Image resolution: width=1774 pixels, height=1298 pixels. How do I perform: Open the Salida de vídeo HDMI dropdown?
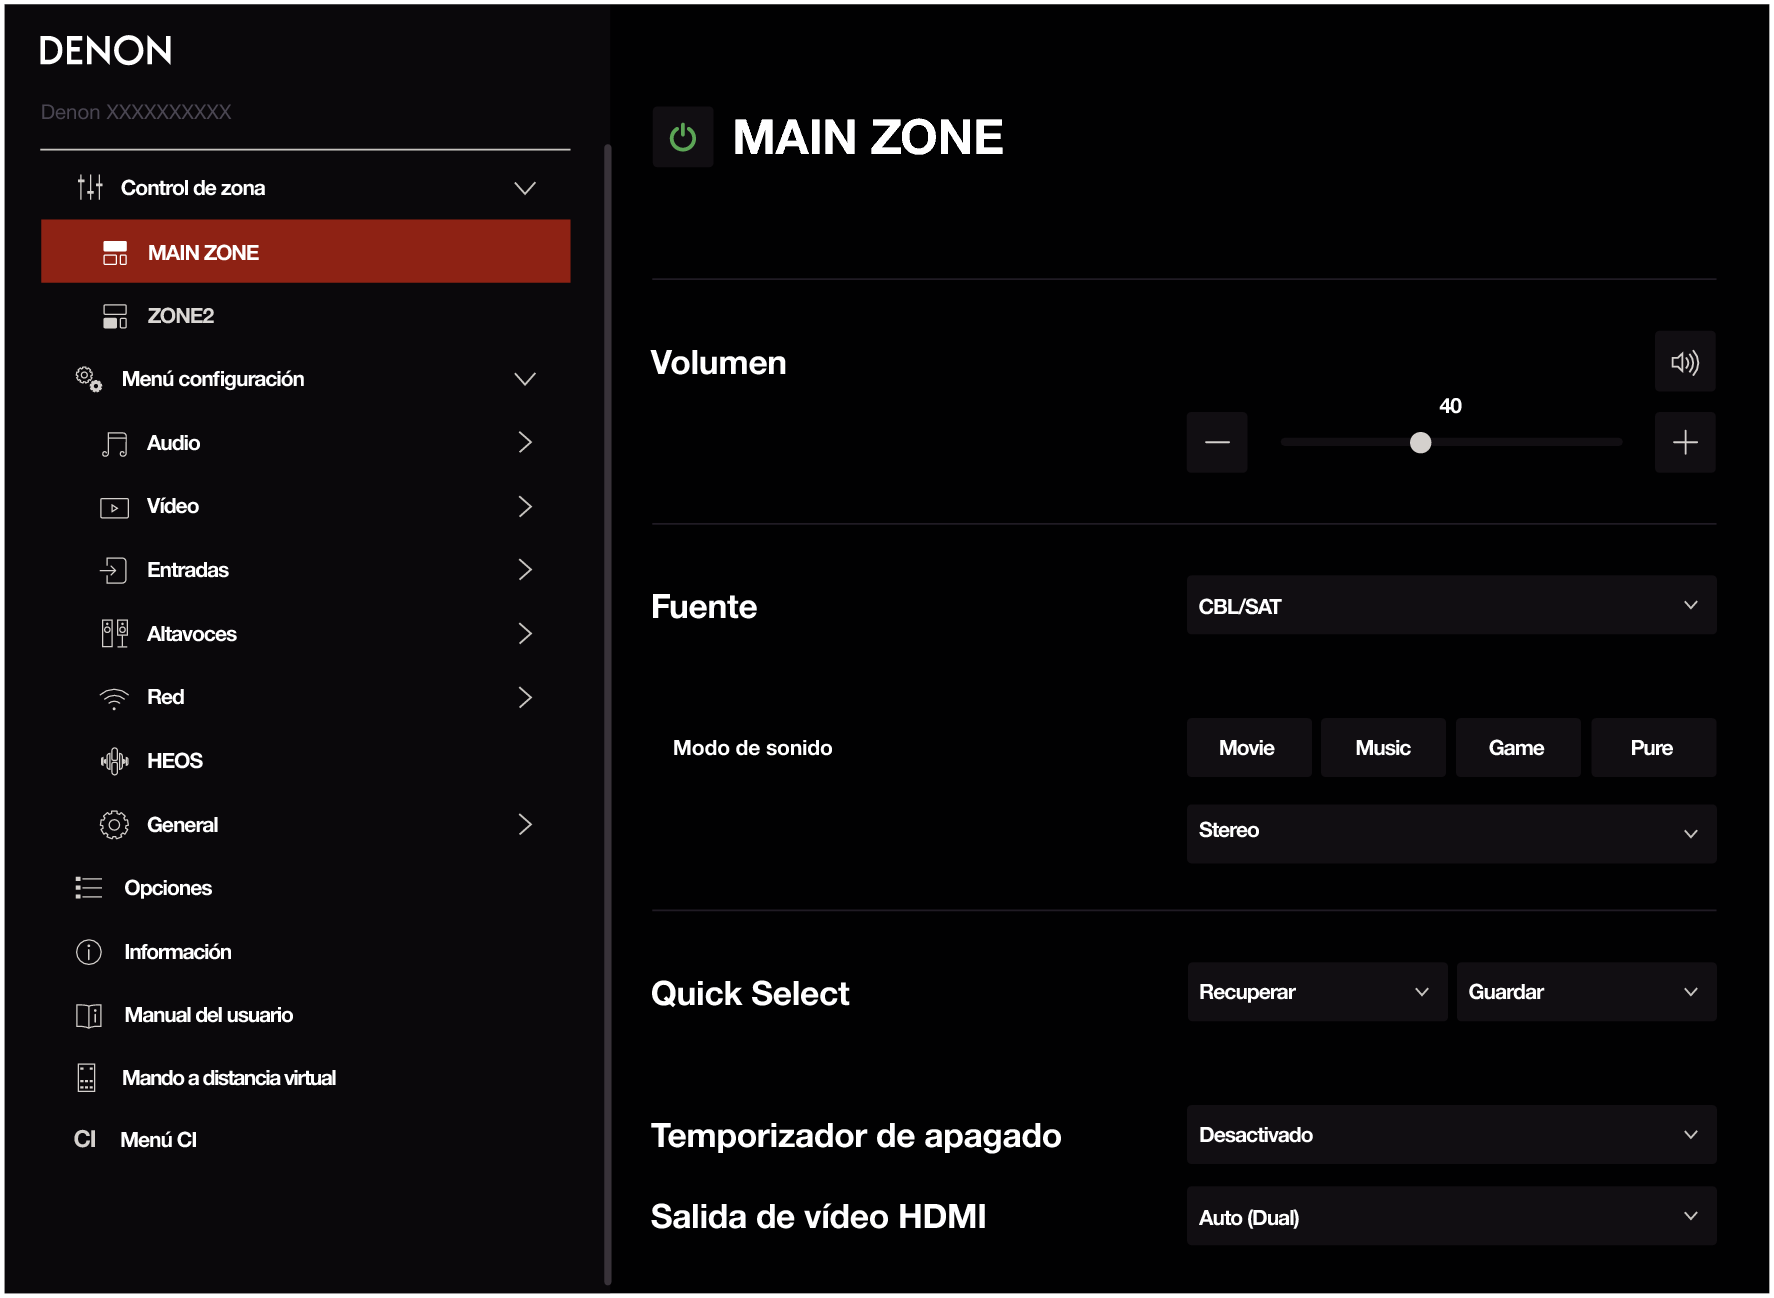[x=1451, y=1217]
